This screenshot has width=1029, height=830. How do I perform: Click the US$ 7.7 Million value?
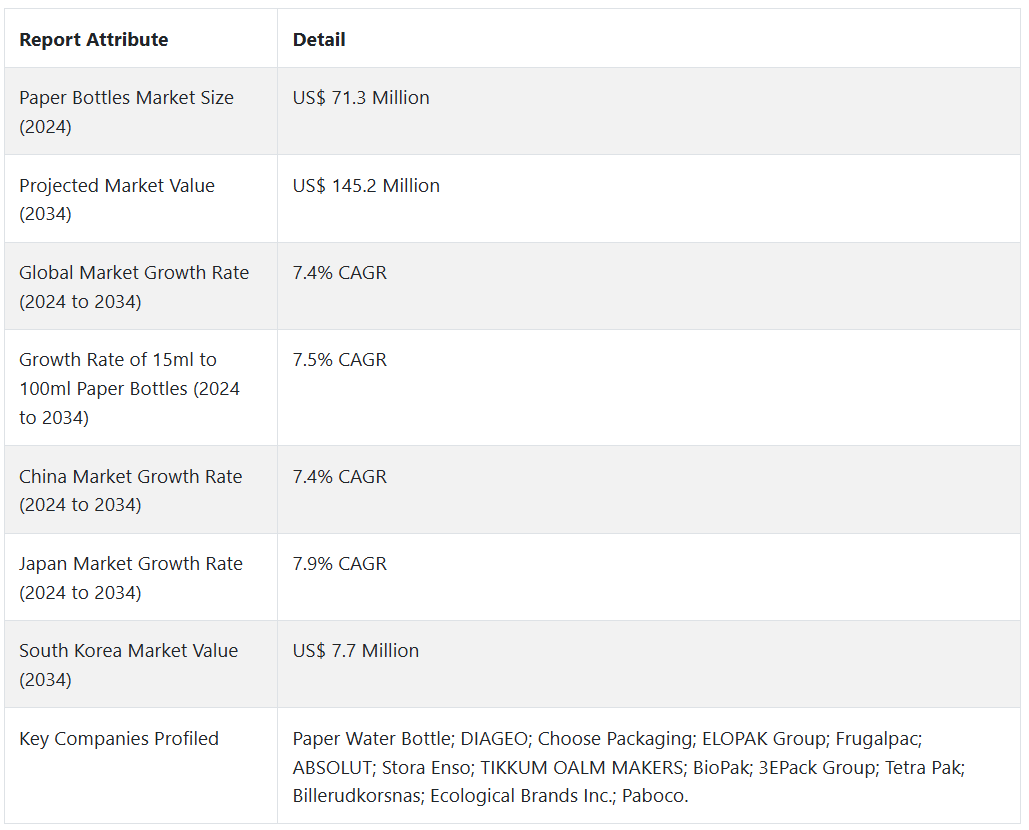point(355,651)
